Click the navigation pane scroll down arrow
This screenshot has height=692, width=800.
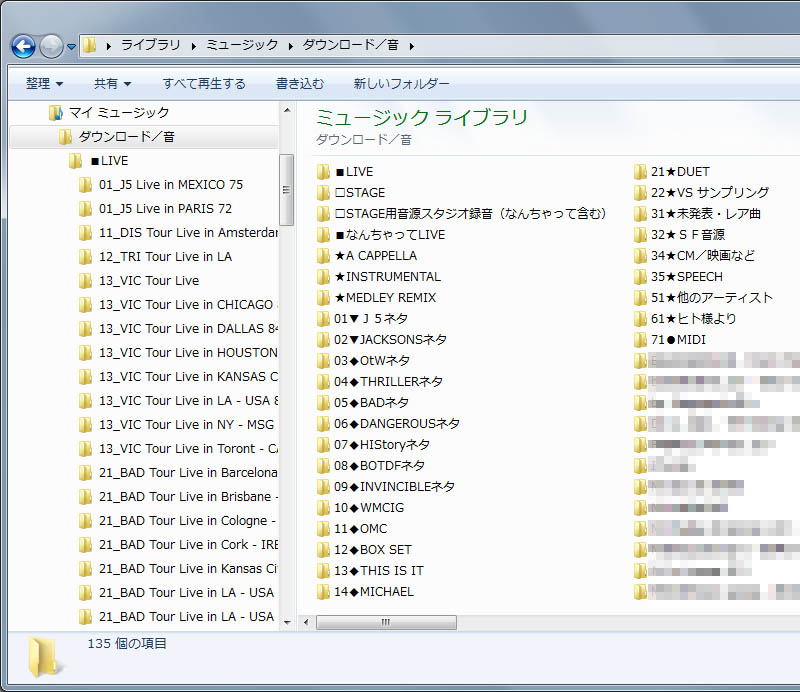click(287, 623)
